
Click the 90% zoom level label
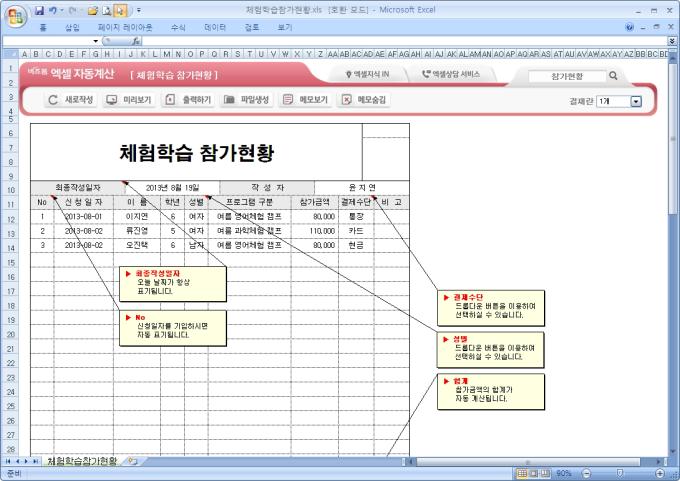click(564, 473)
